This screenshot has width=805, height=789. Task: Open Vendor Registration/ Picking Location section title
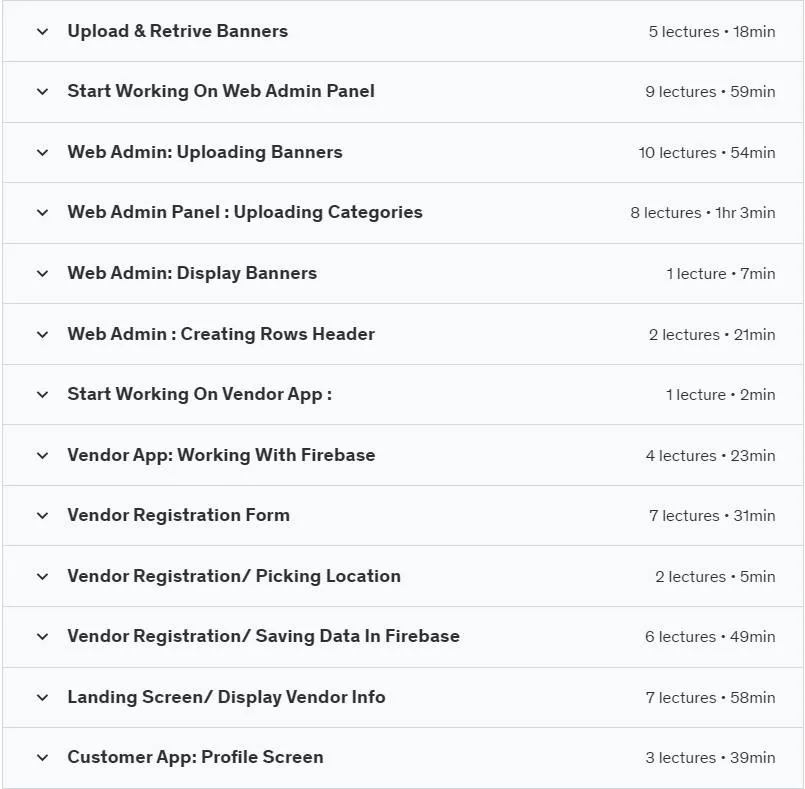click(234, 576)
